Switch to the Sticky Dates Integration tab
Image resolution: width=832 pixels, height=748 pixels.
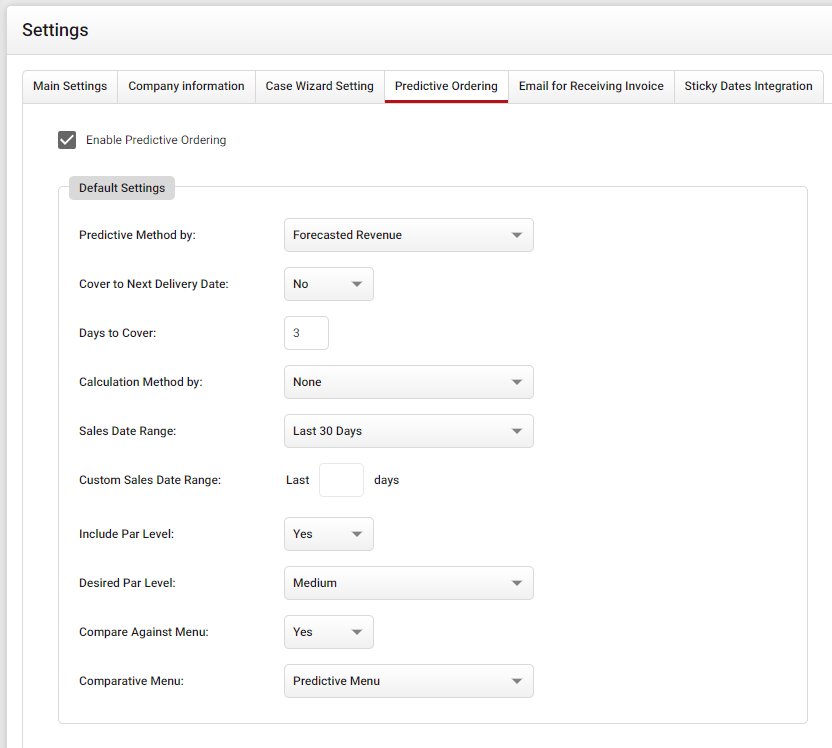tap(748, 86)
